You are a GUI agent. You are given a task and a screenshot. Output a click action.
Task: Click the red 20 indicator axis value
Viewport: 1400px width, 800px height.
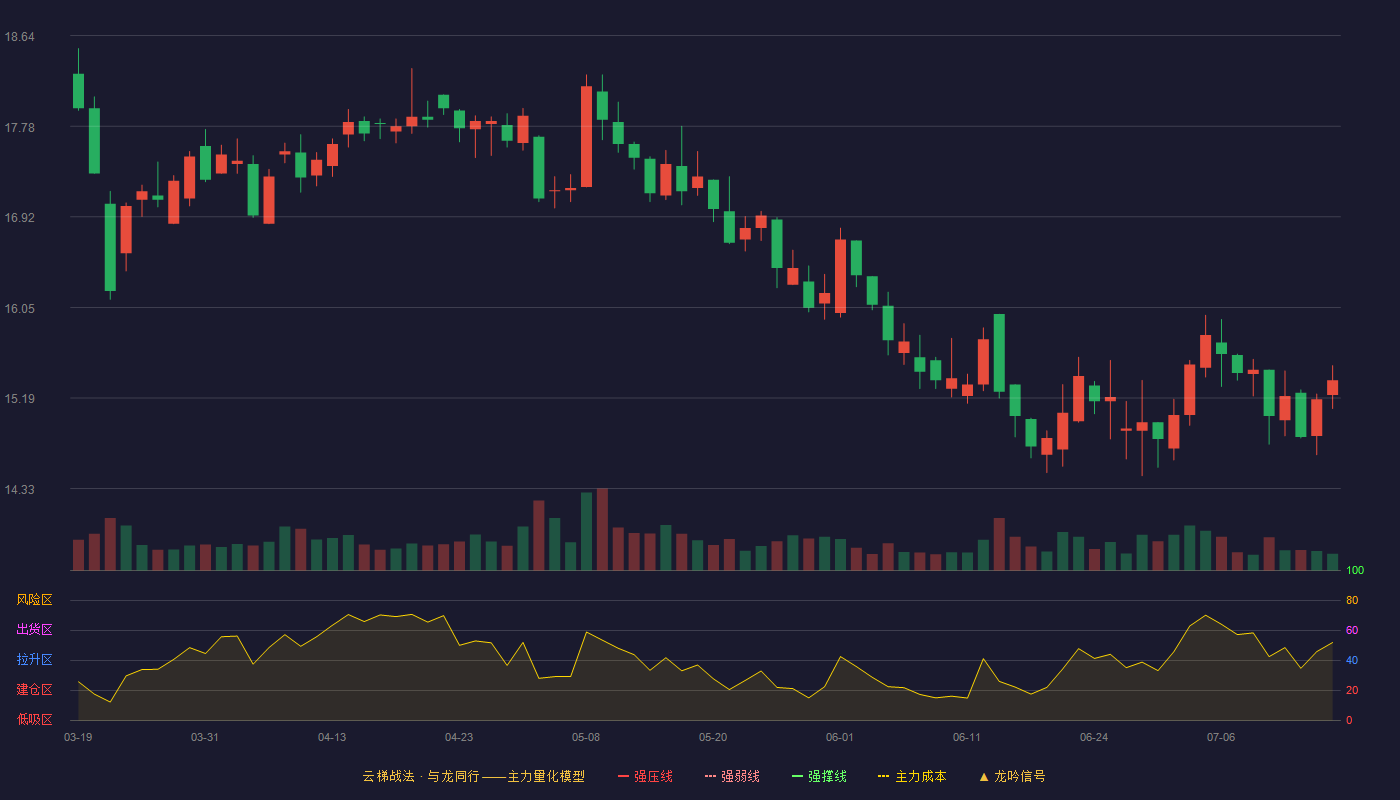pos(1352,690)
